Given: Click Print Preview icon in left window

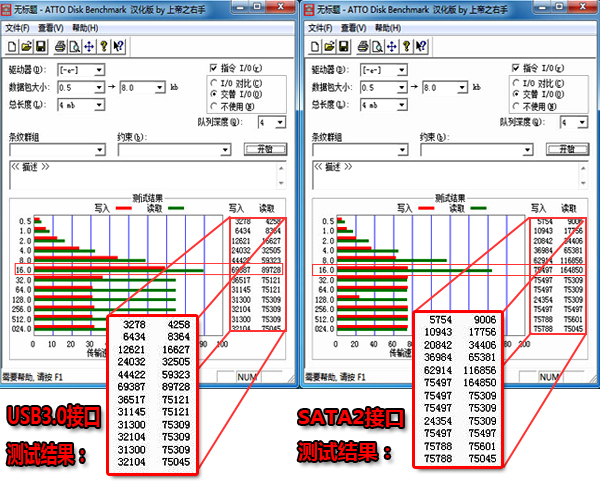Looking at the screenshot, I should [x=75, y=47].
